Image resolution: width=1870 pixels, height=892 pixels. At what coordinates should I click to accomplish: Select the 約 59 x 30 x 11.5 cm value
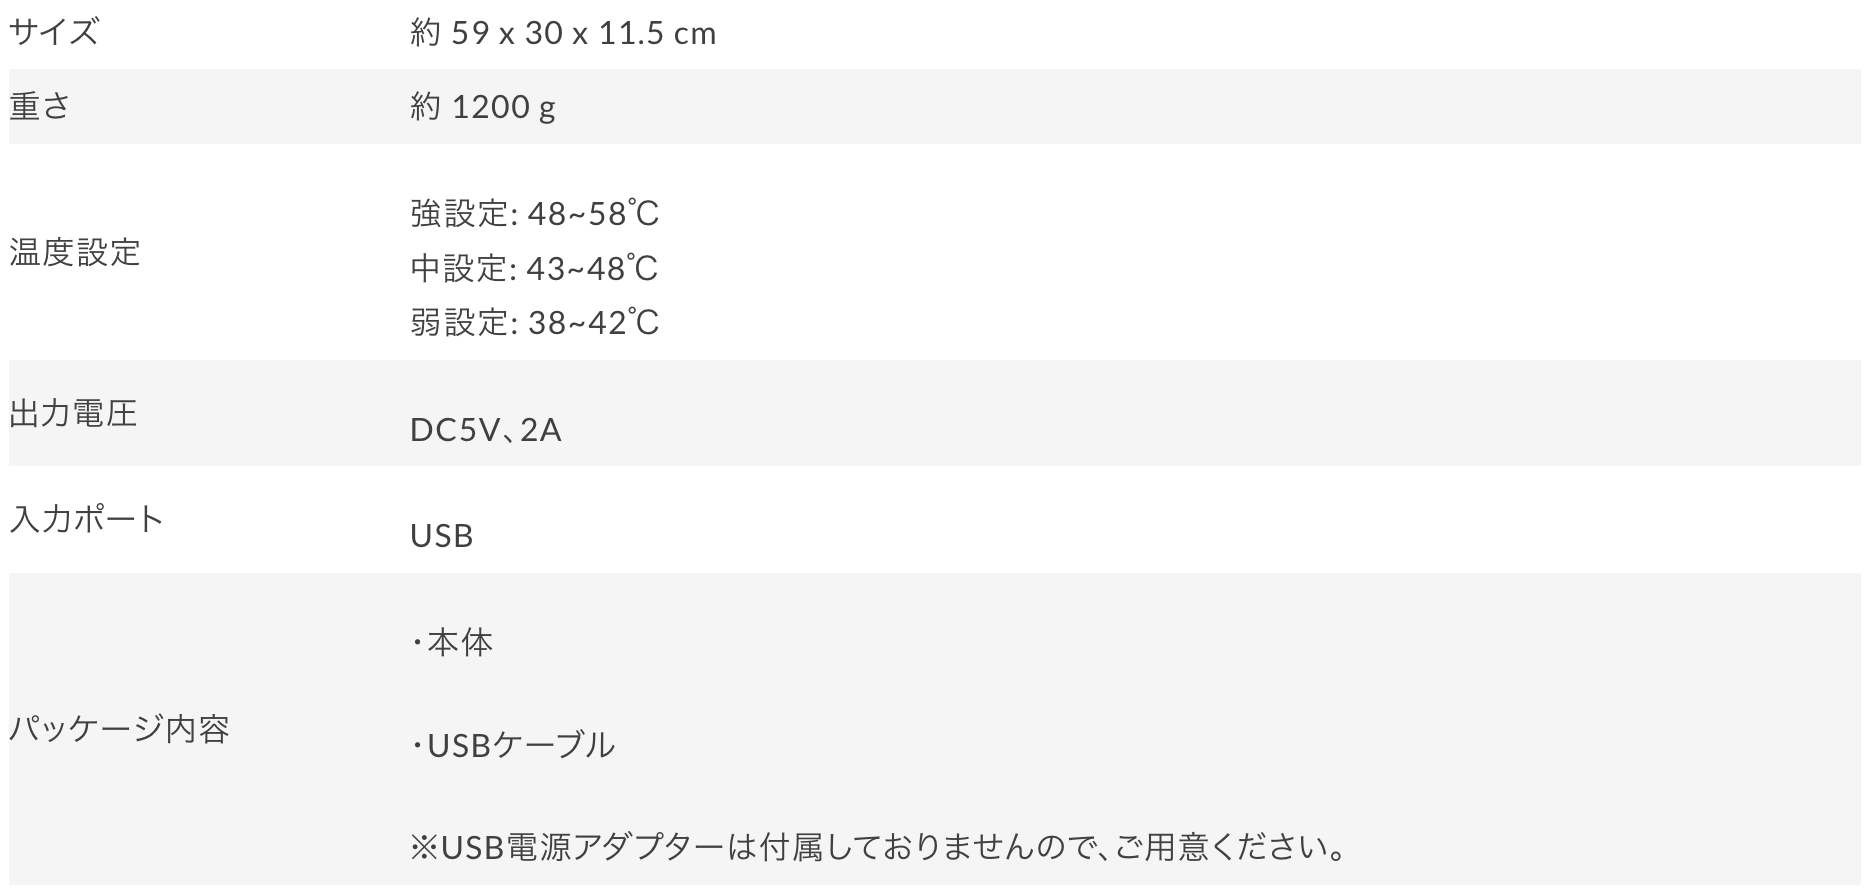pos(563,34)
